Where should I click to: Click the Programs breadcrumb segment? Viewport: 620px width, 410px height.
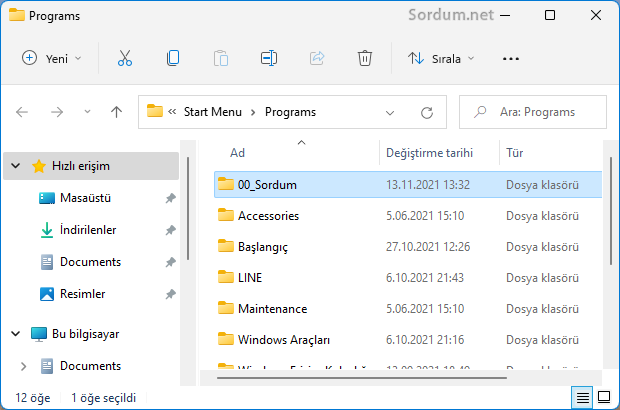(x=290, y=112)
